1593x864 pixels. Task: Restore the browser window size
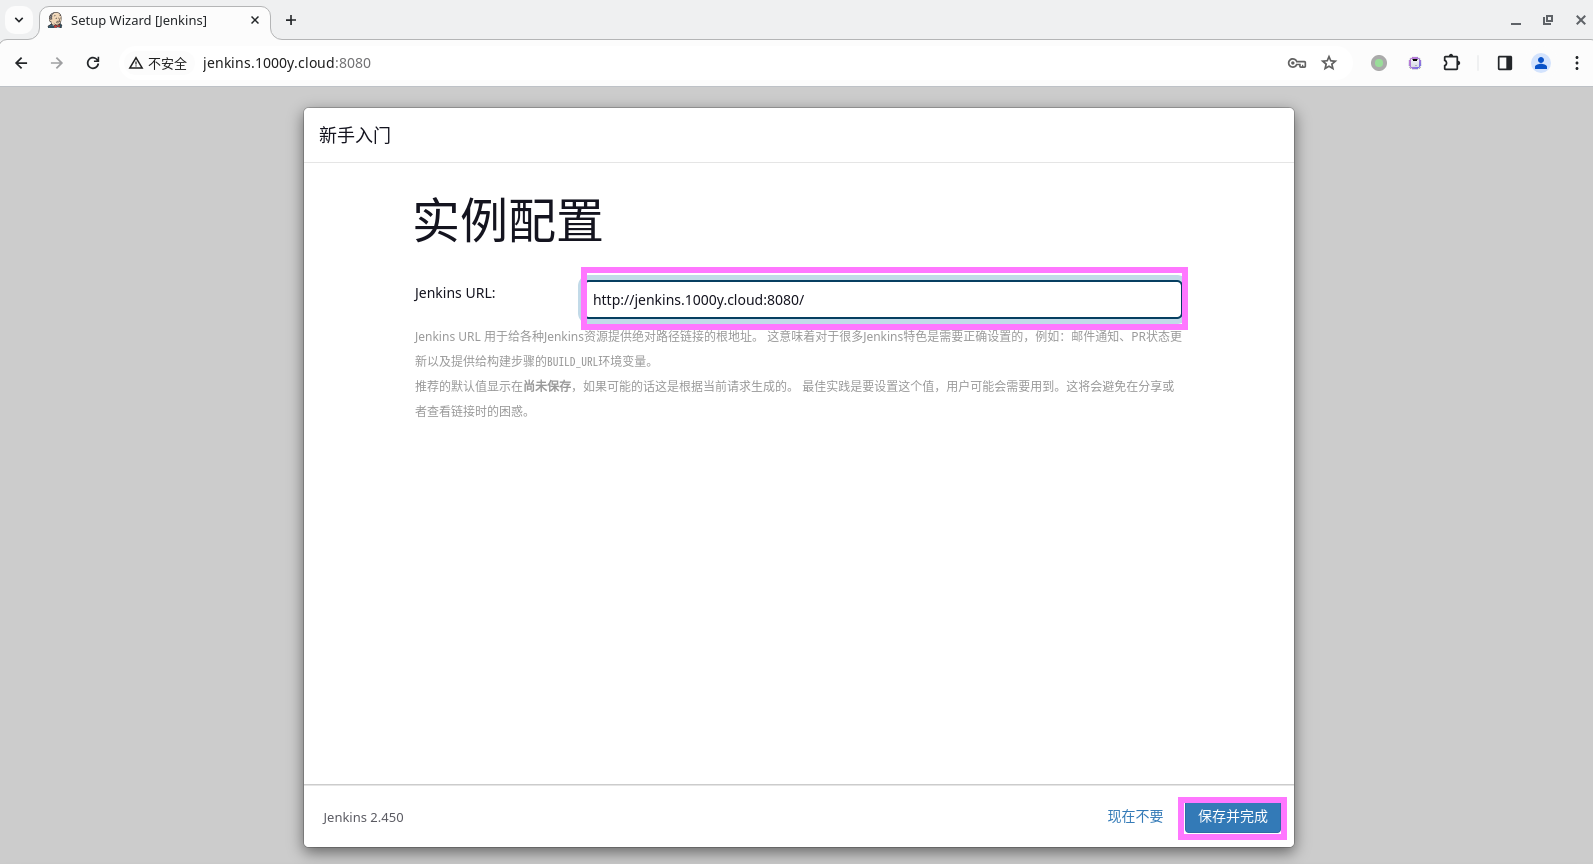click(x=1548, y=20)
